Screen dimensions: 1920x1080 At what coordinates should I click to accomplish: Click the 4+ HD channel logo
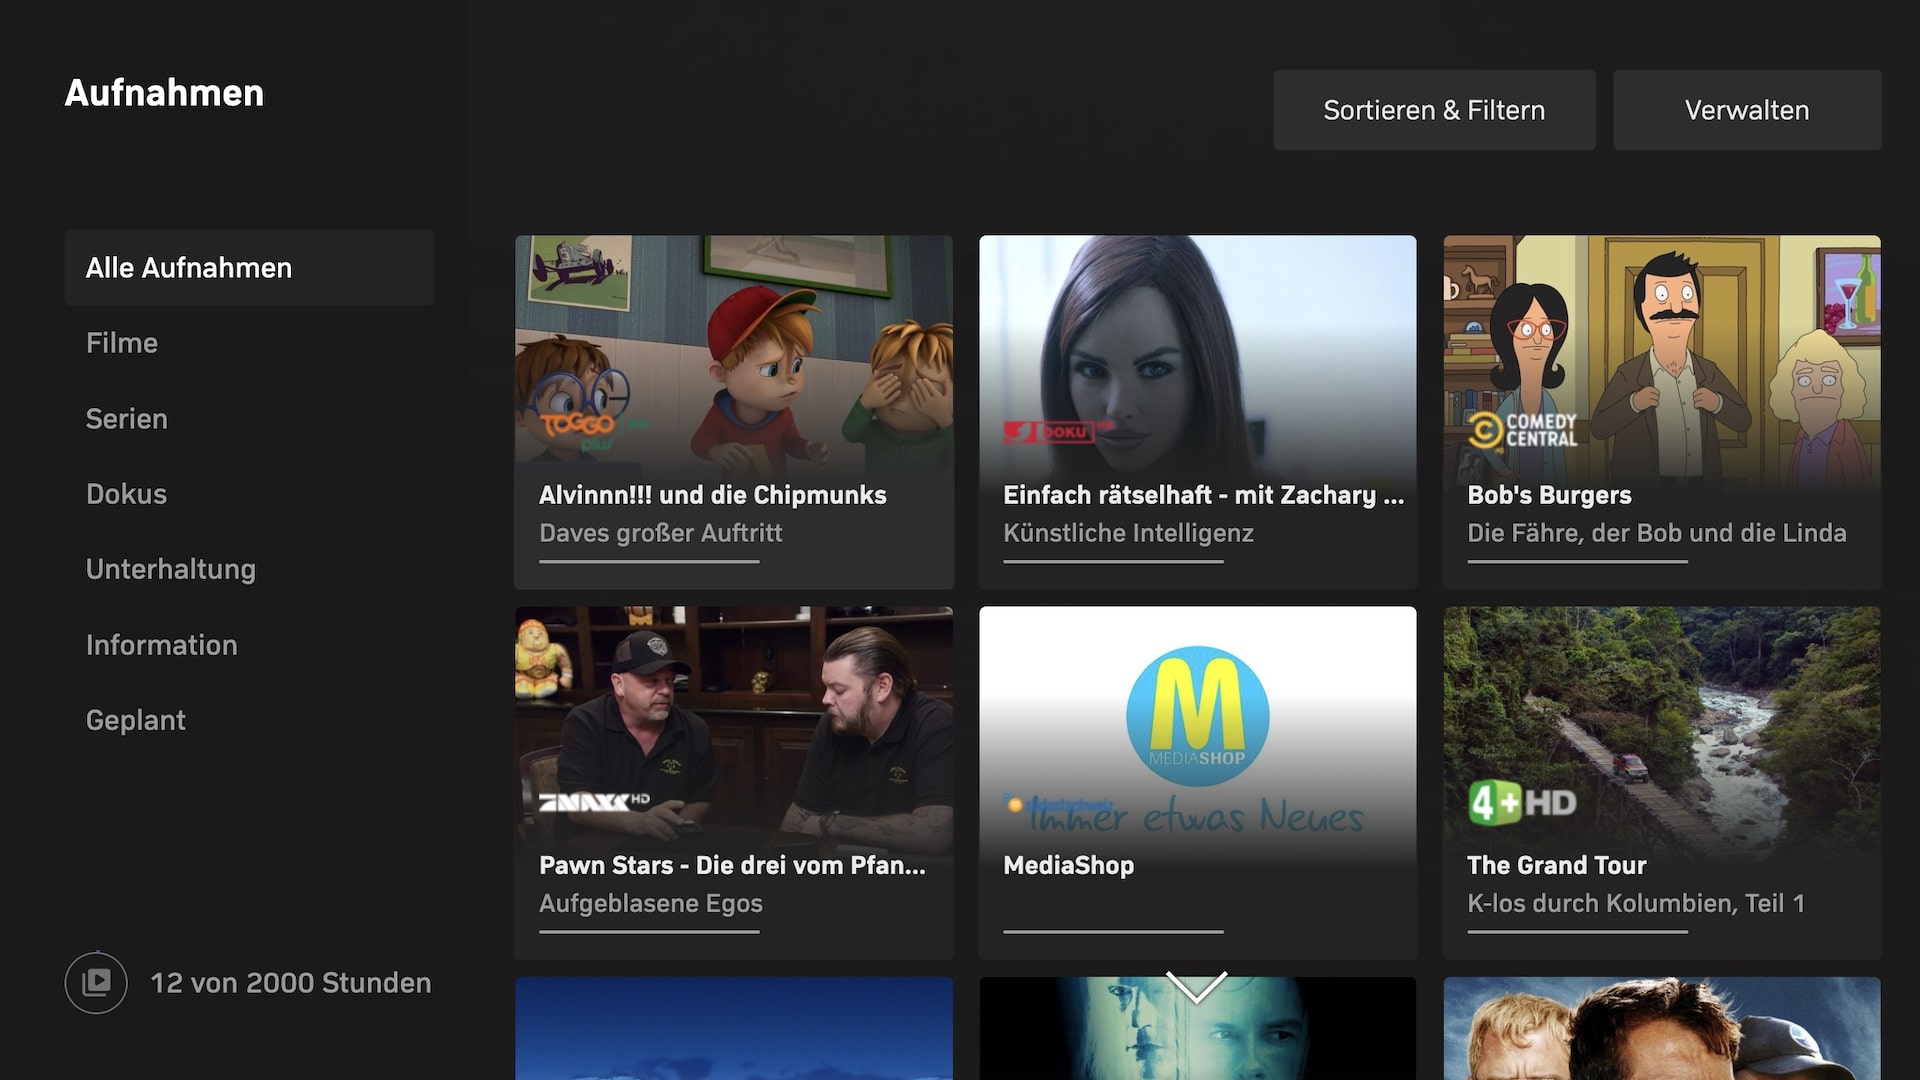(x=1522, y=802)
